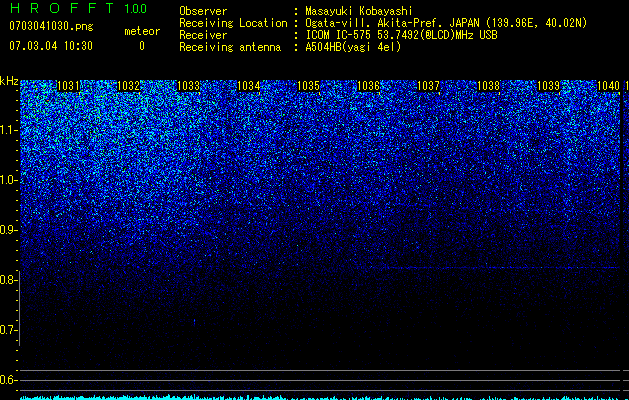Click the 0.7 frequency axis label

pos(8,330)
